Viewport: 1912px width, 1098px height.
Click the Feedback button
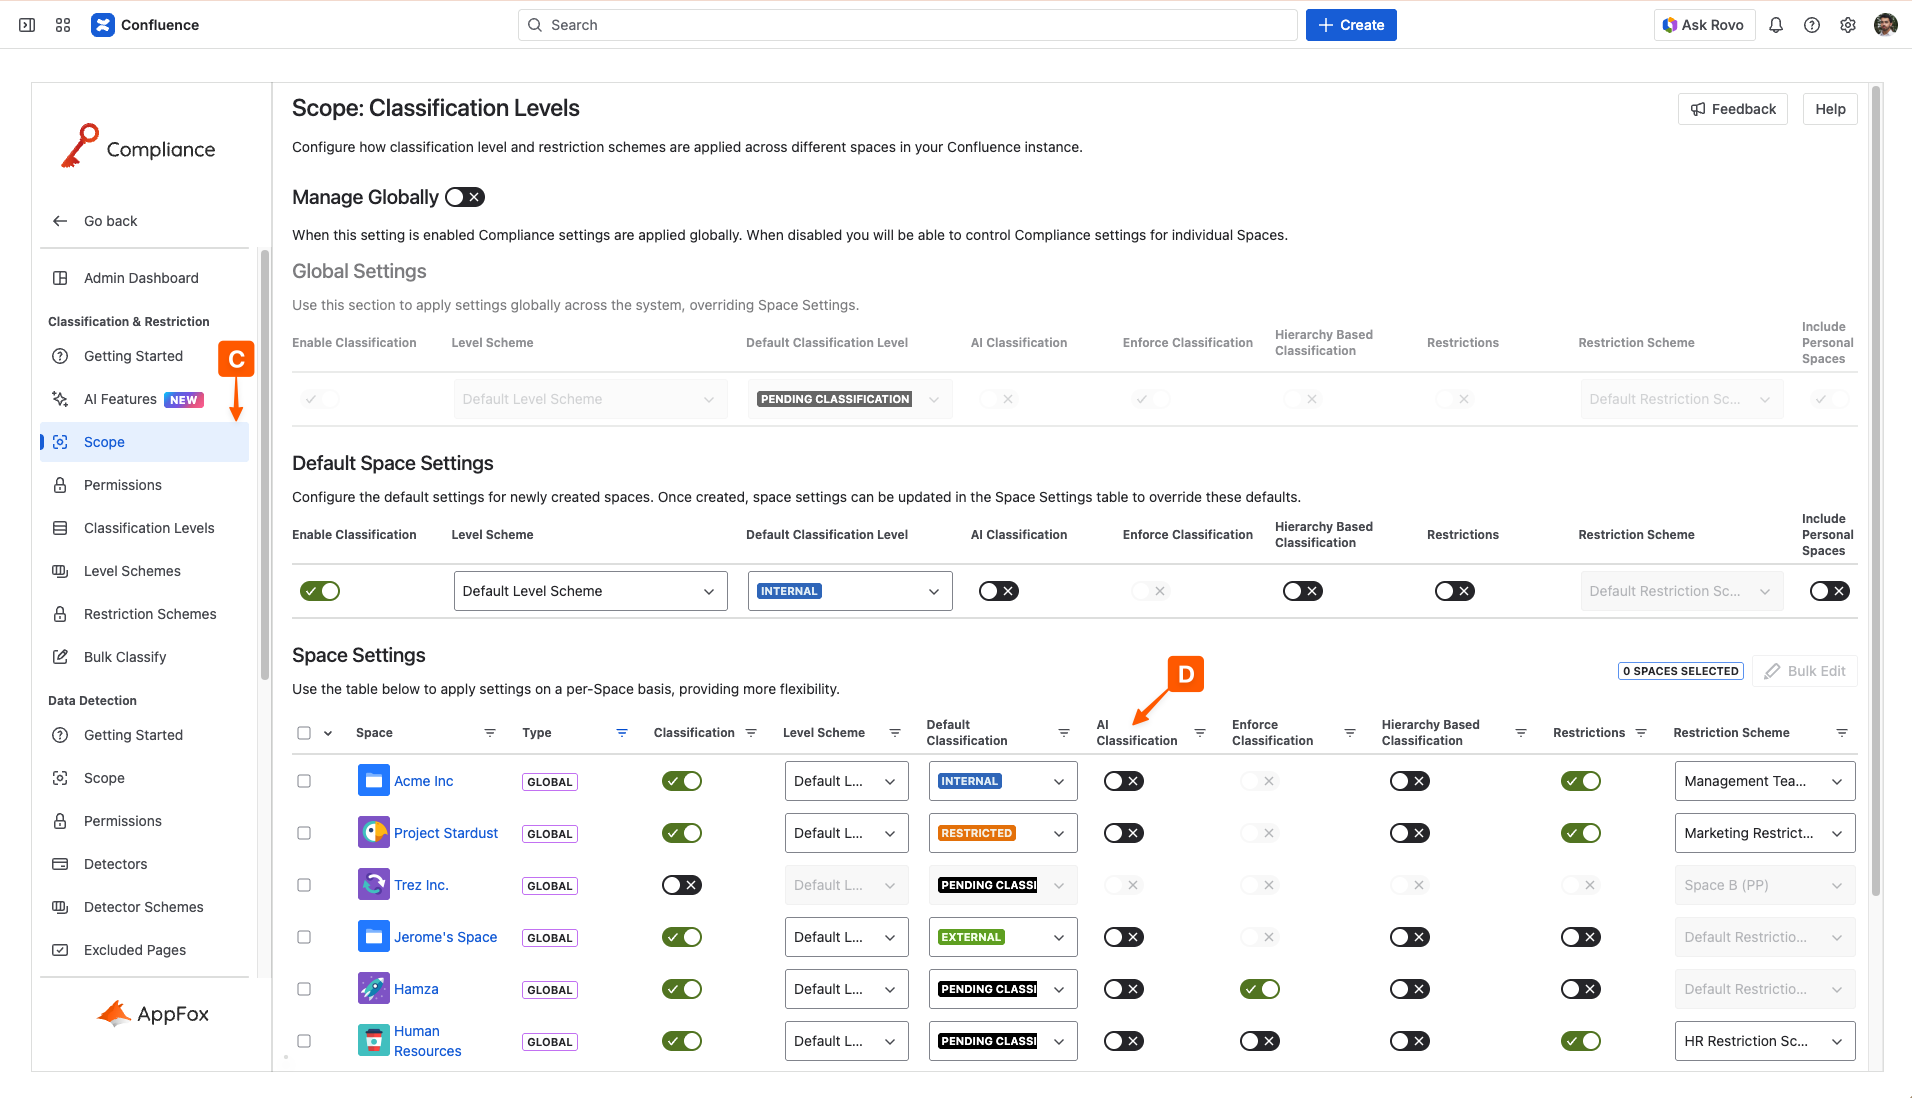[x=1733, y=109]
